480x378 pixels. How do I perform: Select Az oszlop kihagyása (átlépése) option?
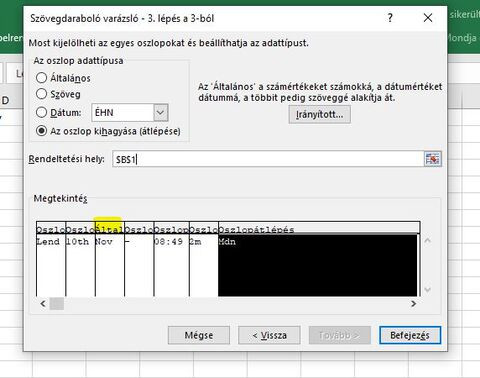coord(41,131)
